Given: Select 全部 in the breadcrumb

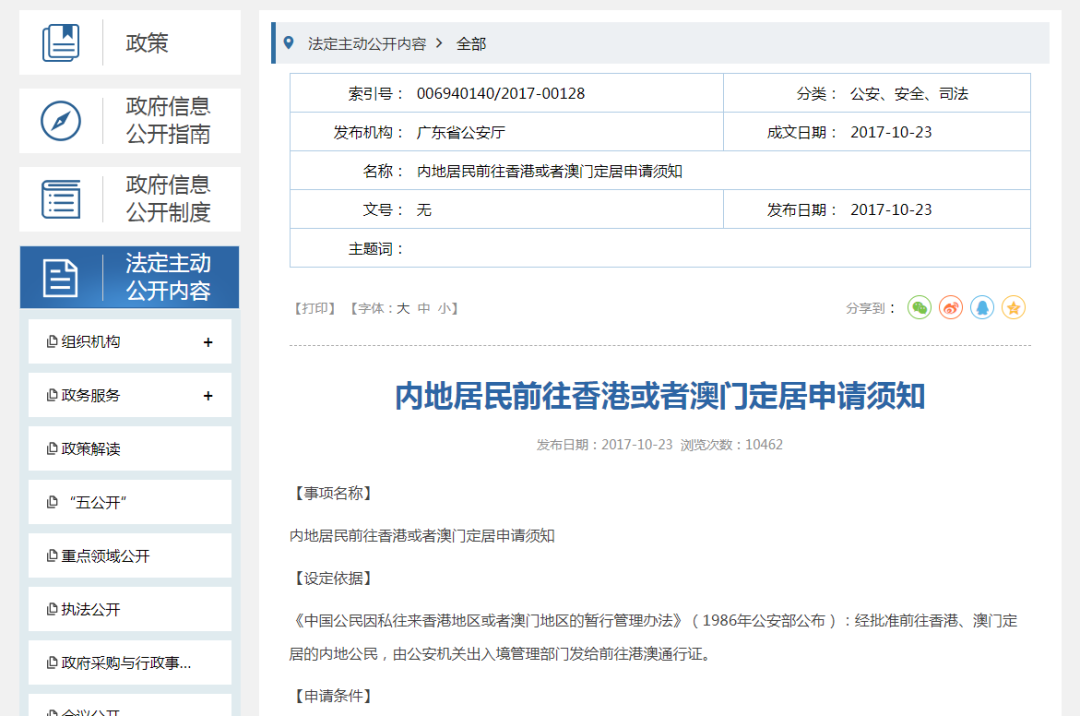Looking at the screenshot, I should click(x=471, y=45).
